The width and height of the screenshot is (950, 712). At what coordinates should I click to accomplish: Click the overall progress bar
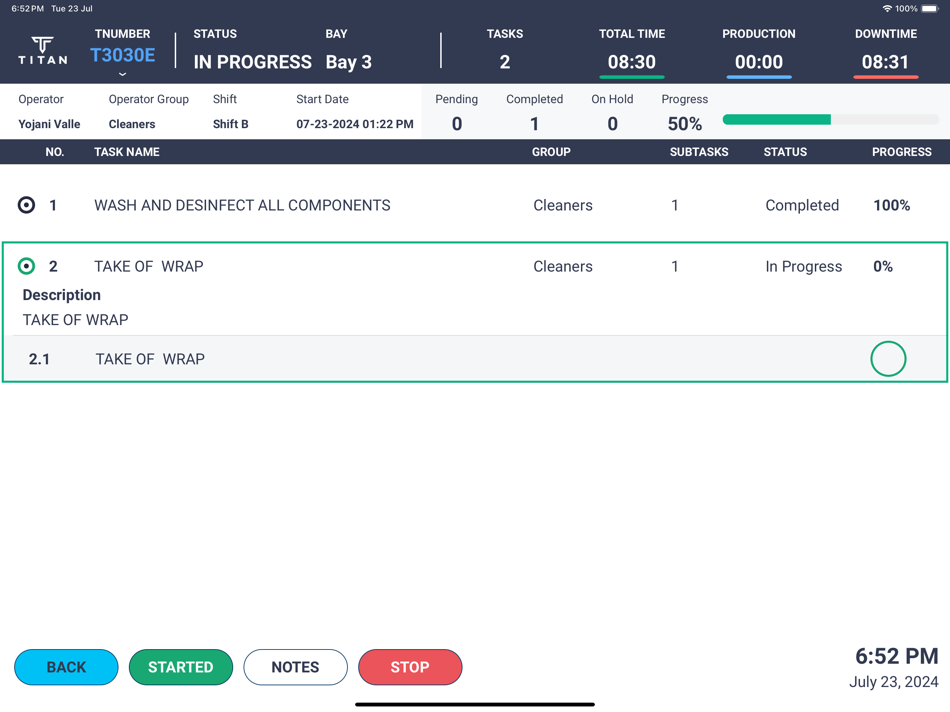coord(831,119)
